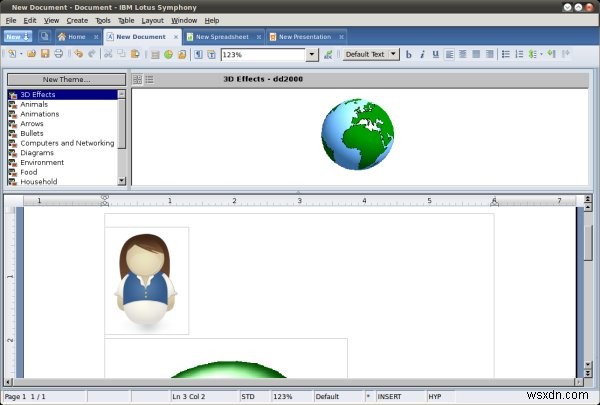The width and height of the screenshot is (600, 405).
Task: Click the right indent marker on ruler
Action: (x=494, y=202)
